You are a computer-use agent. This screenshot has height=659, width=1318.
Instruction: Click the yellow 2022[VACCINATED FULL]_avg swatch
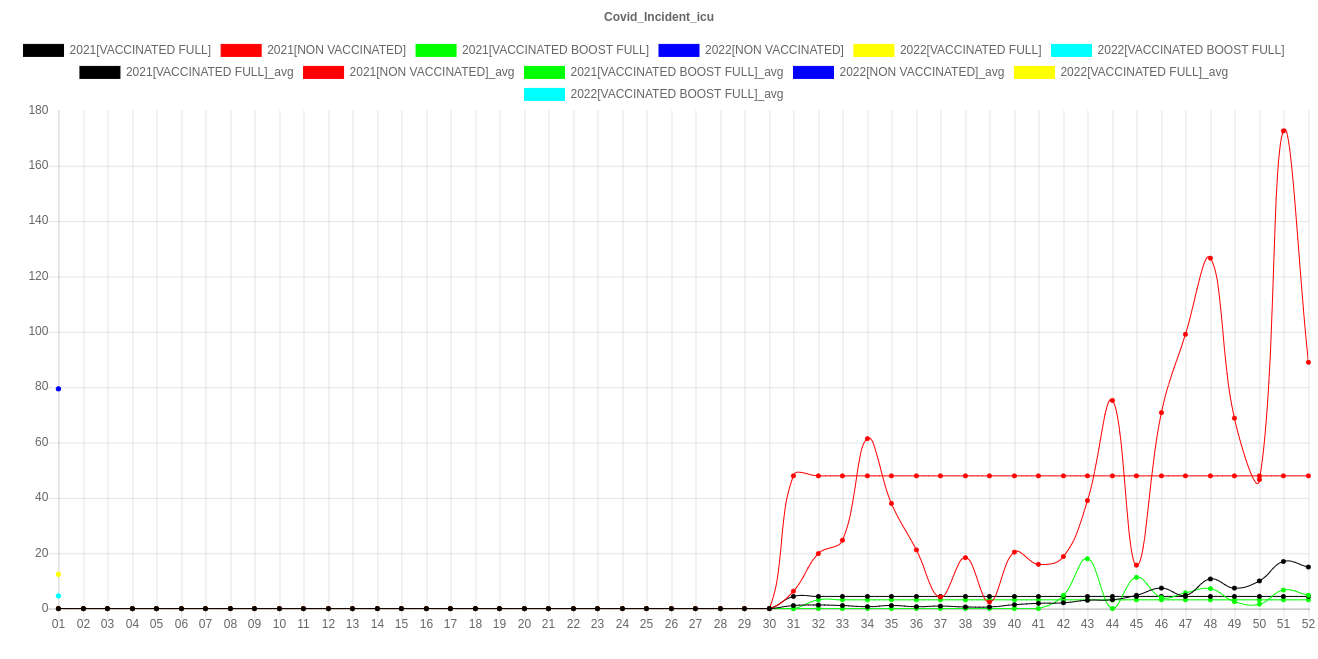point(1034,72)
